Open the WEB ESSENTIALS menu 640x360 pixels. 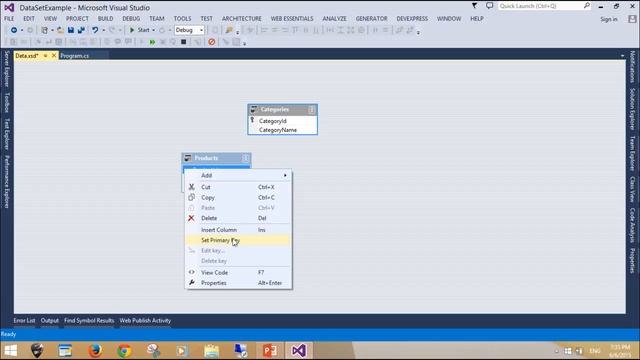pos(292,19)
